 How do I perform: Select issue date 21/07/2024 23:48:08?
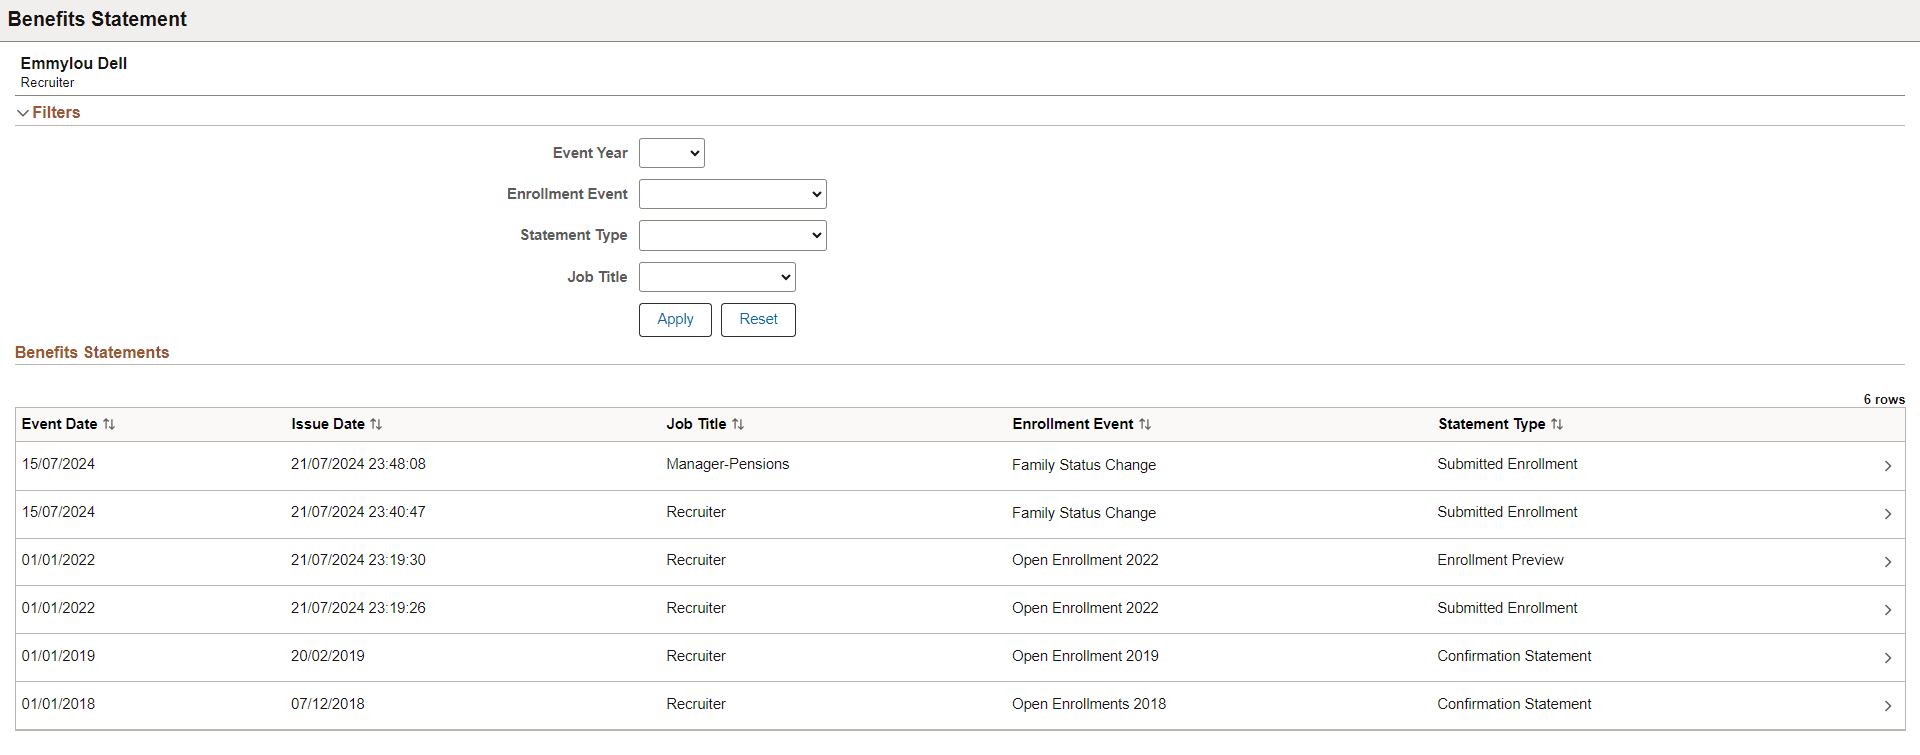click(358, 464)
